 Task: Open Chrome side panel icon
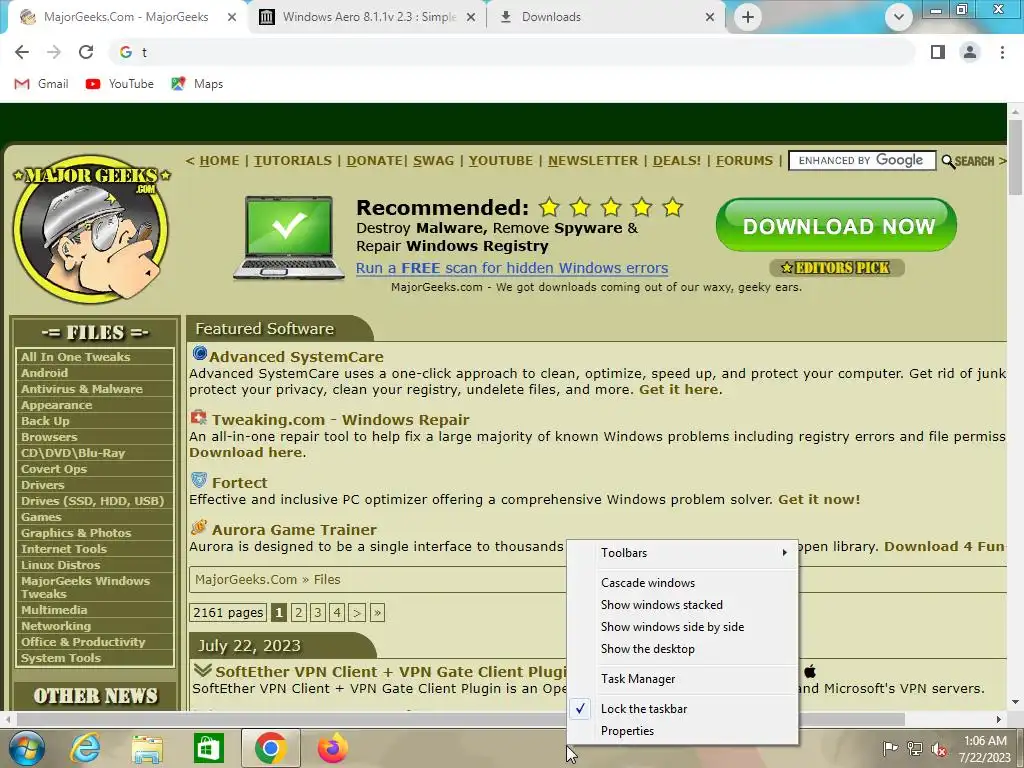[938, 52]
